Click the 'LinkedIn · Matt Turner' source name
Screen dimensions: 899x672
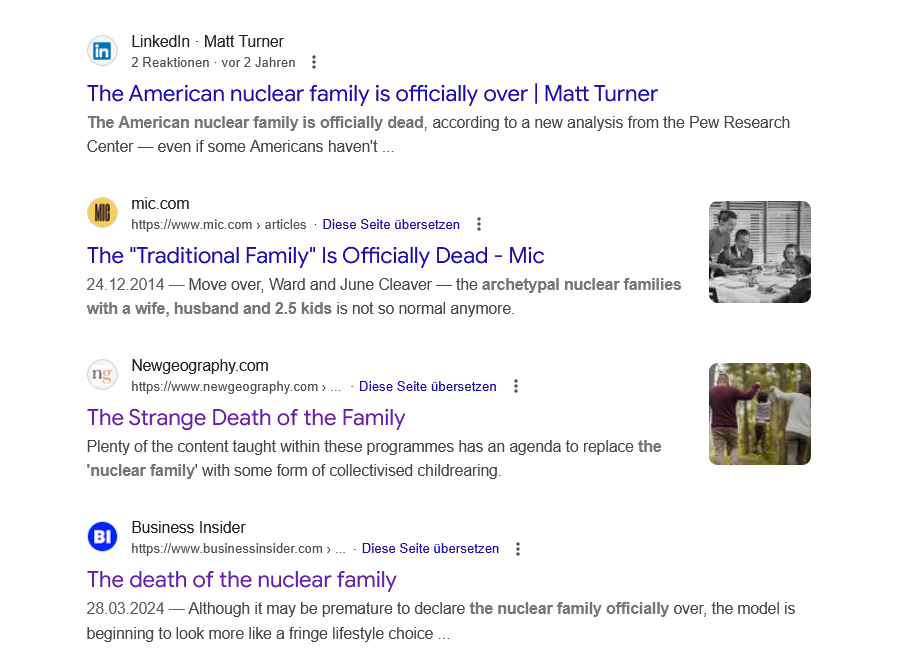[x=208, y=41]
